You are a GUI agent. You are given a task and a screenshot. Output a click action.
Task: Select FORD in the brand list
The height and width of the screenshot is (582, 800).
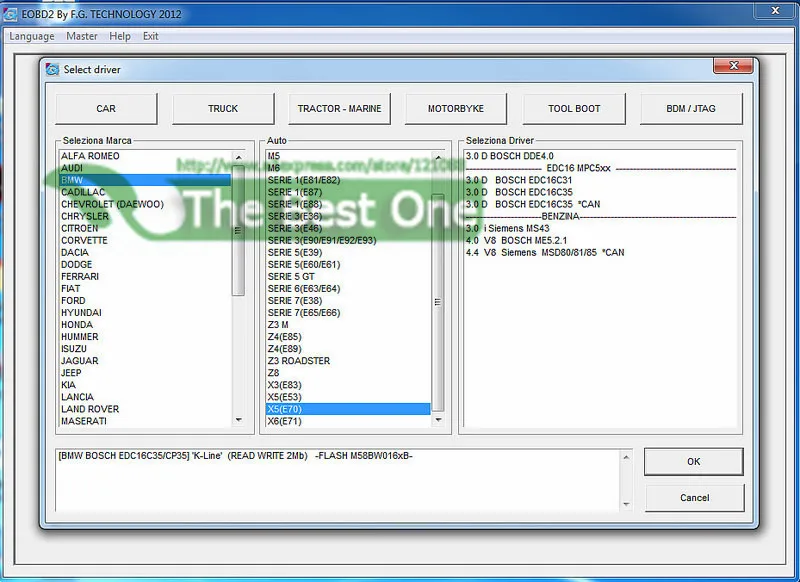coord(145,300)
